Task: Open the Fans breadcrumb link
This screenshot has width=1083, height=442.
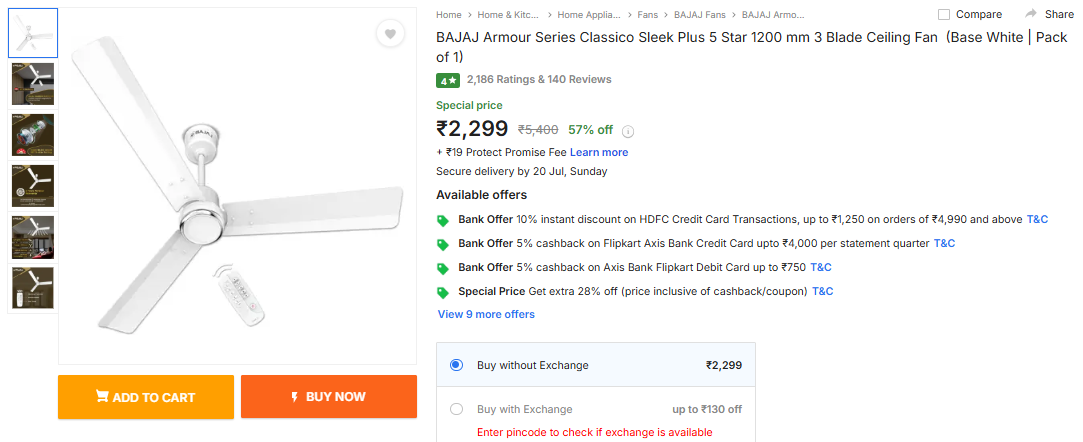Action: point(648,15)
